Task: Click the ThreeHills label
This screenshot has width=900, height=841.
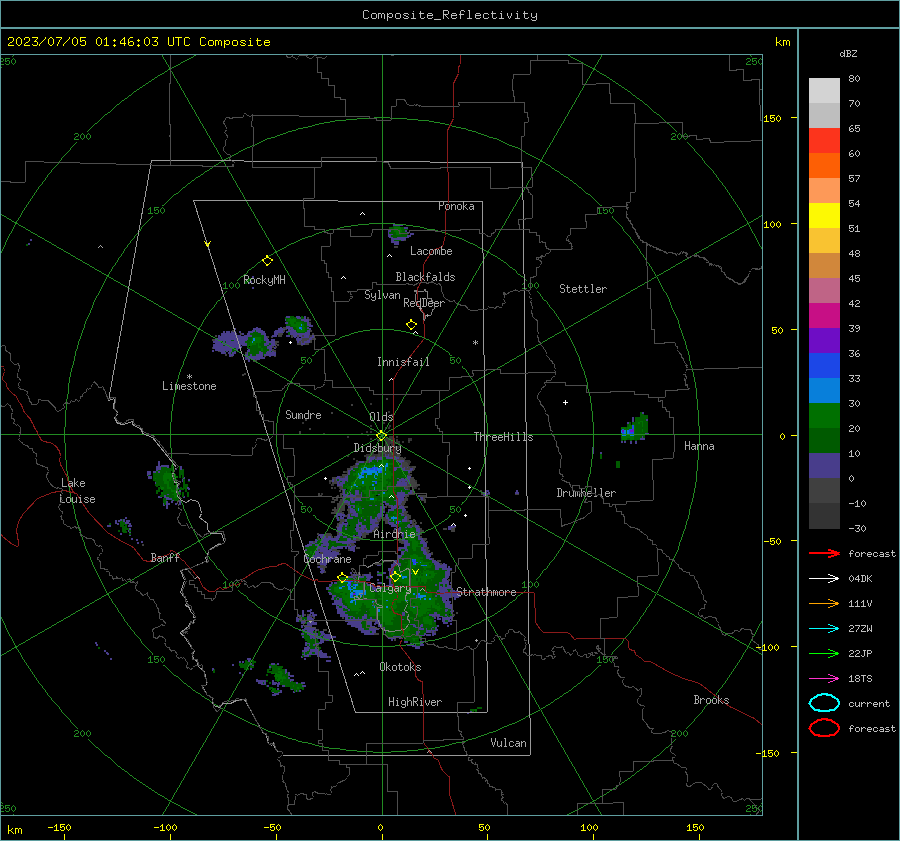Action: 503,437
